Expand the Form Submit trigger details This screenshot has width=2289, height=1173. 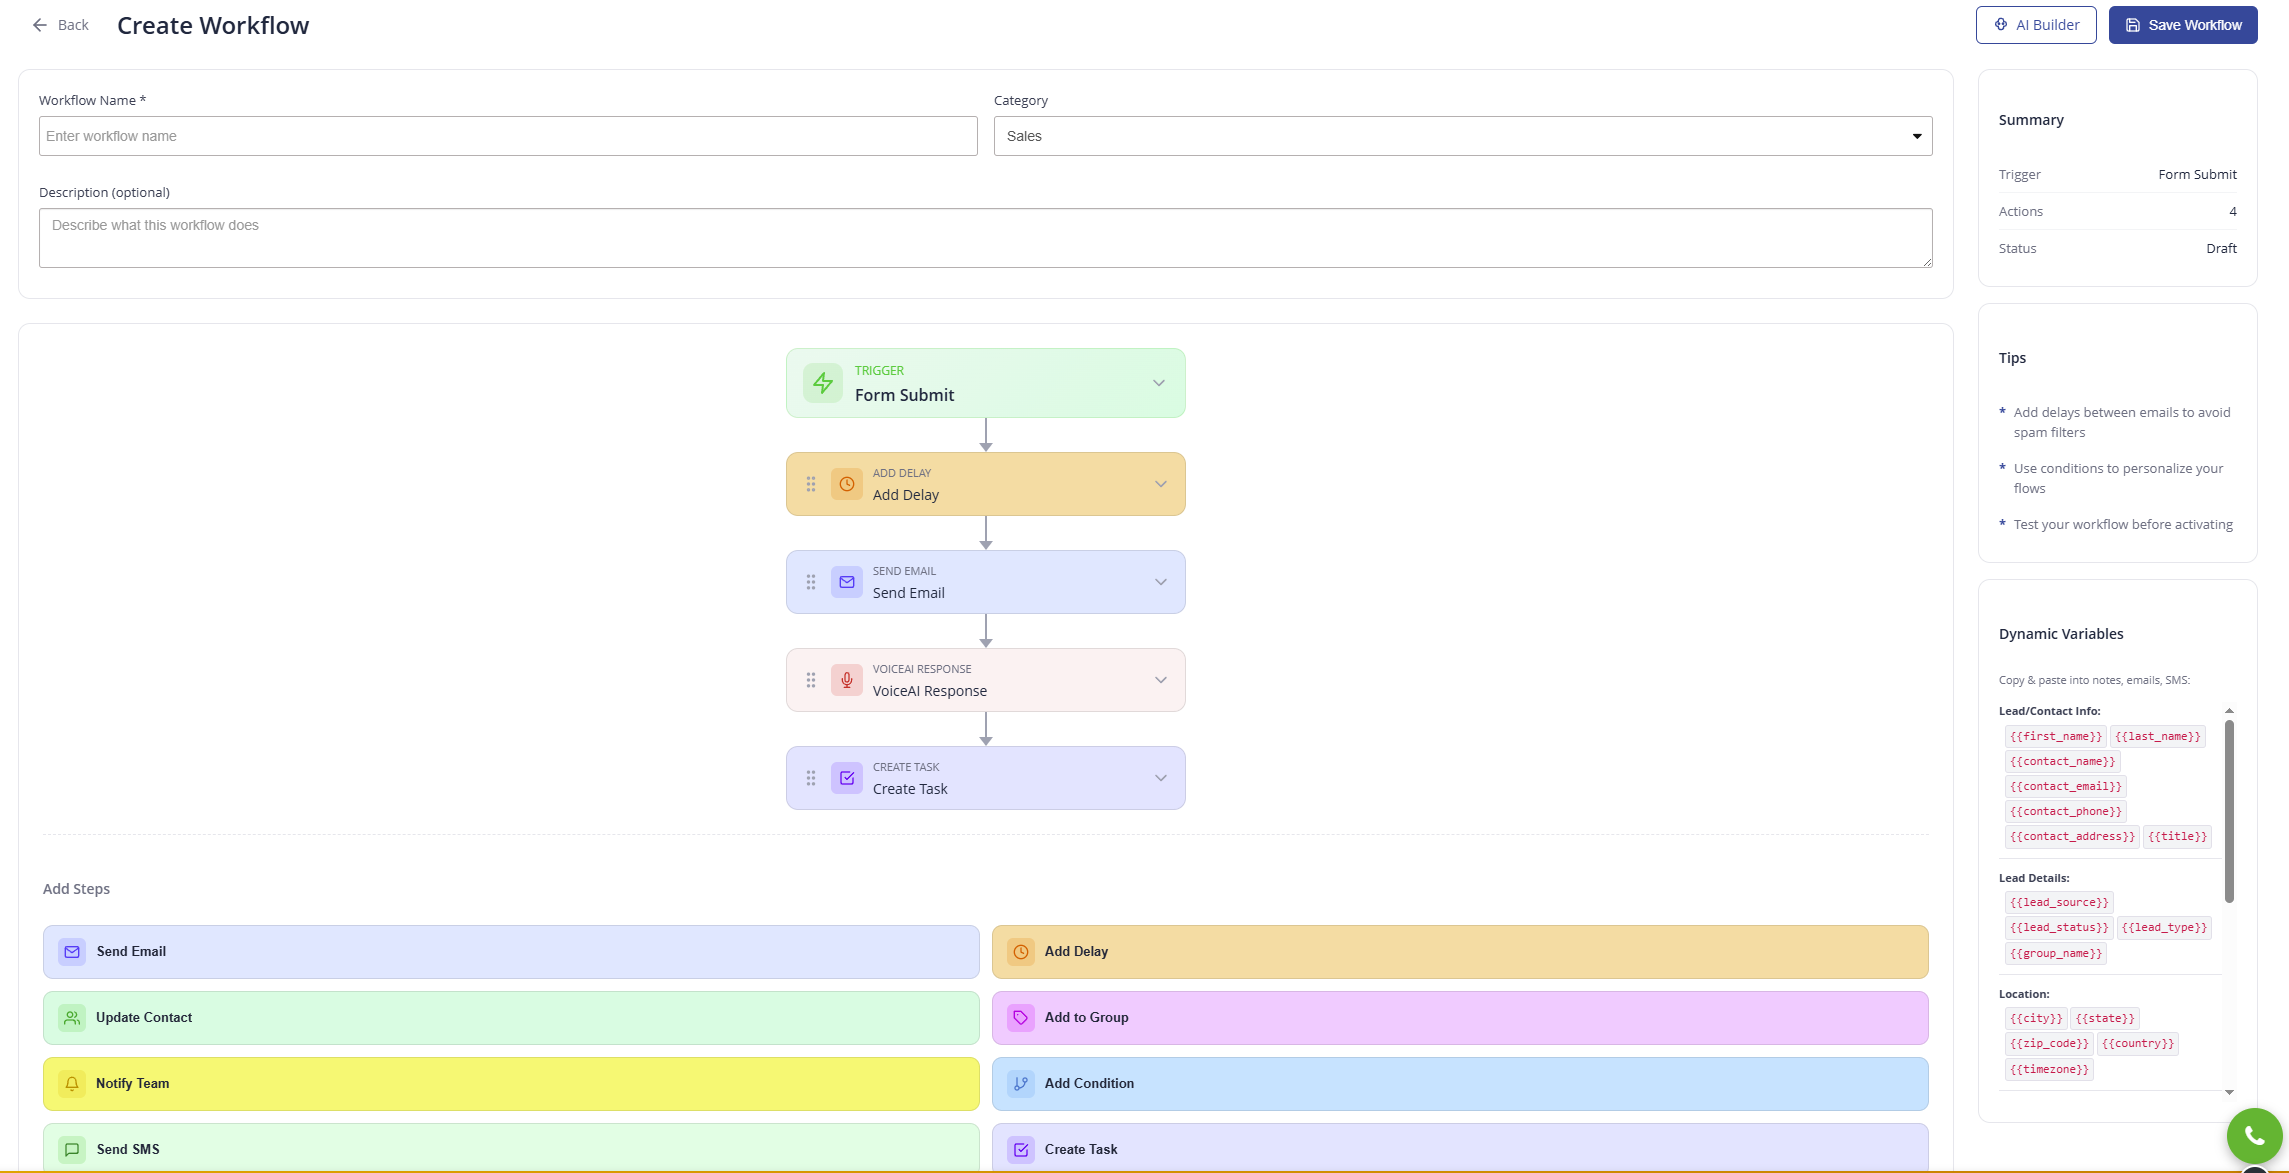(1159, 382)
